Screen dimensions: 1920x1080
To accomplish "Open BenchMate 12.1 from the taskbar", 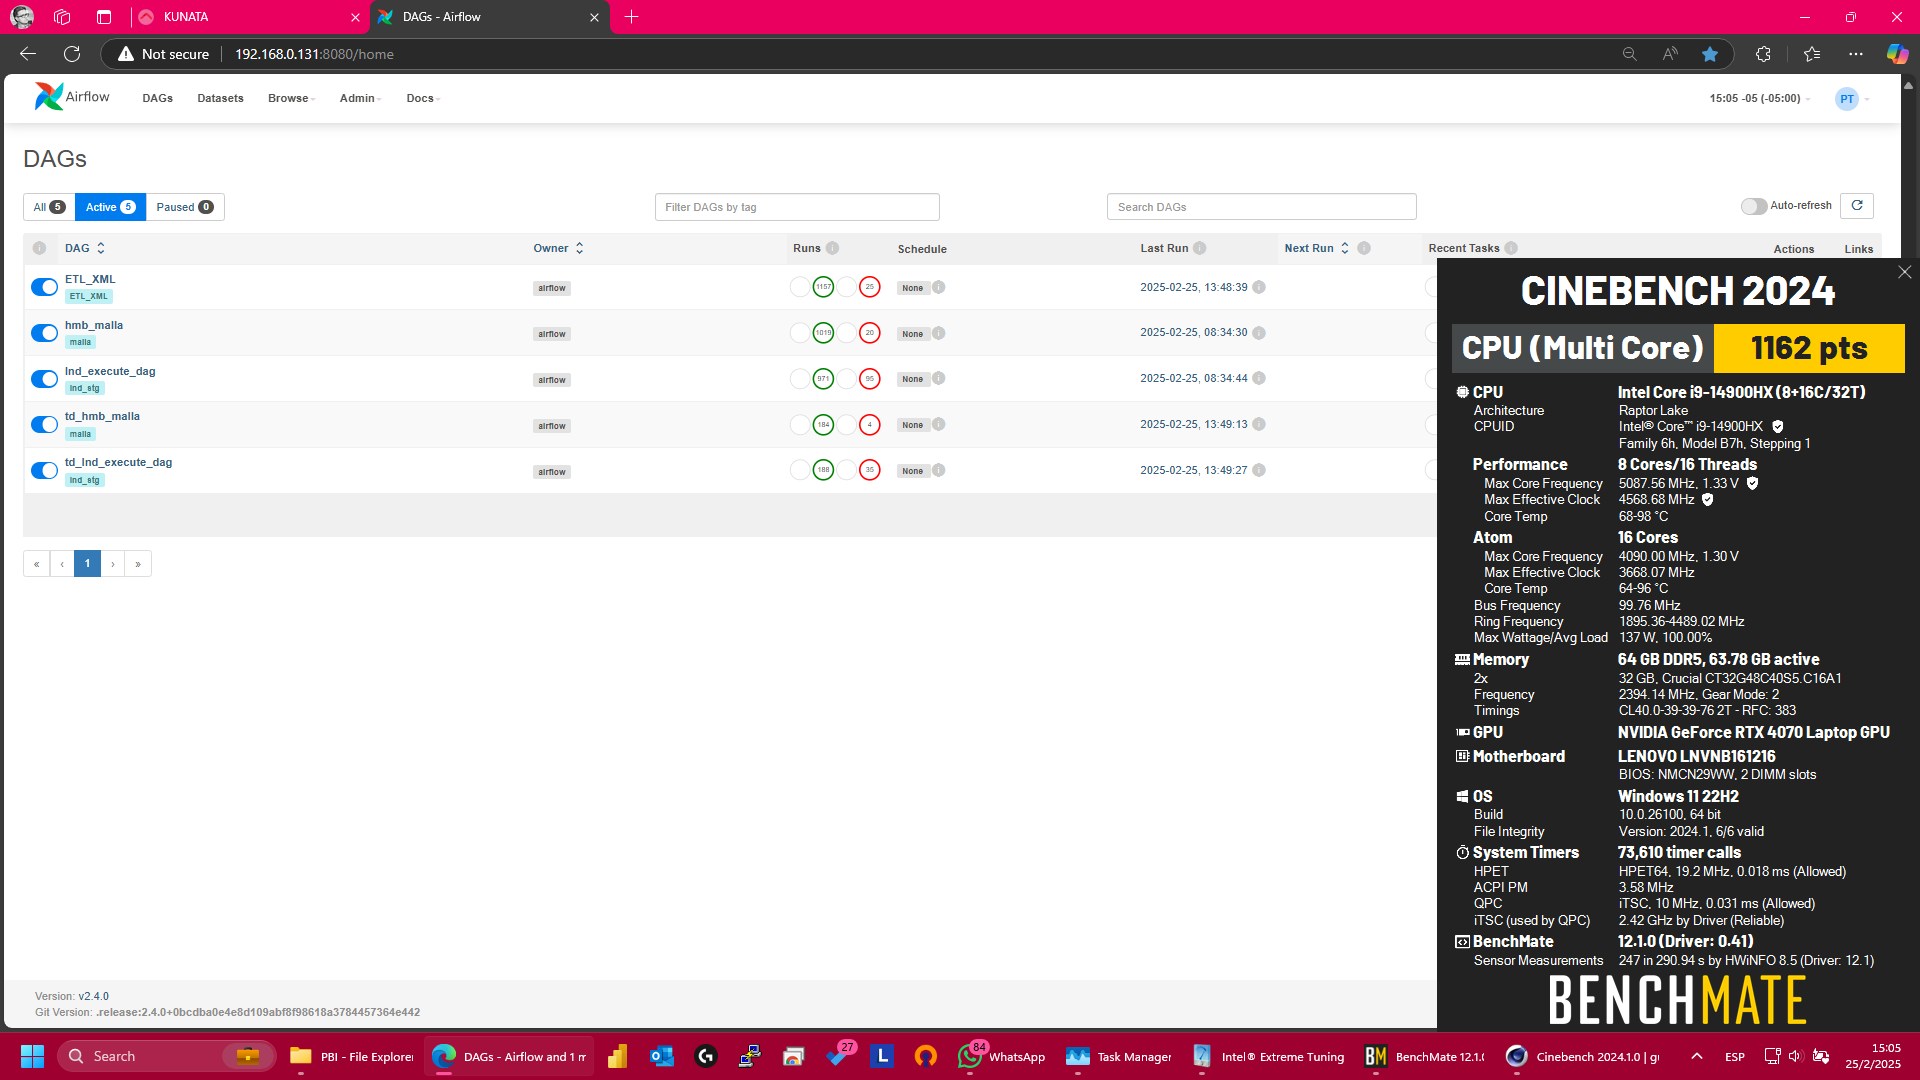I will [x=1424, y=1056].
